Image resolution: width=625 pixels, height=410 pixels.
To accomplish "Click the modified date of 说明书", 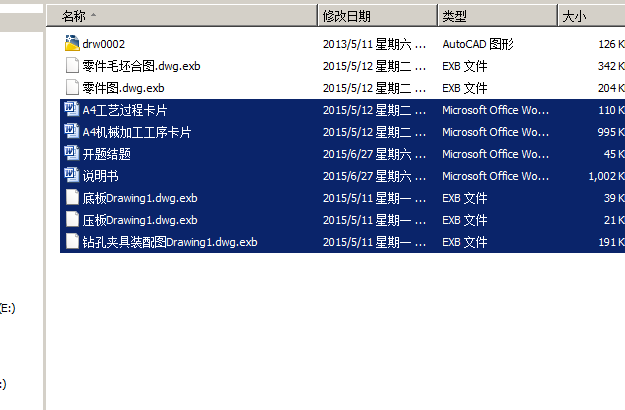I will (374, 176).
